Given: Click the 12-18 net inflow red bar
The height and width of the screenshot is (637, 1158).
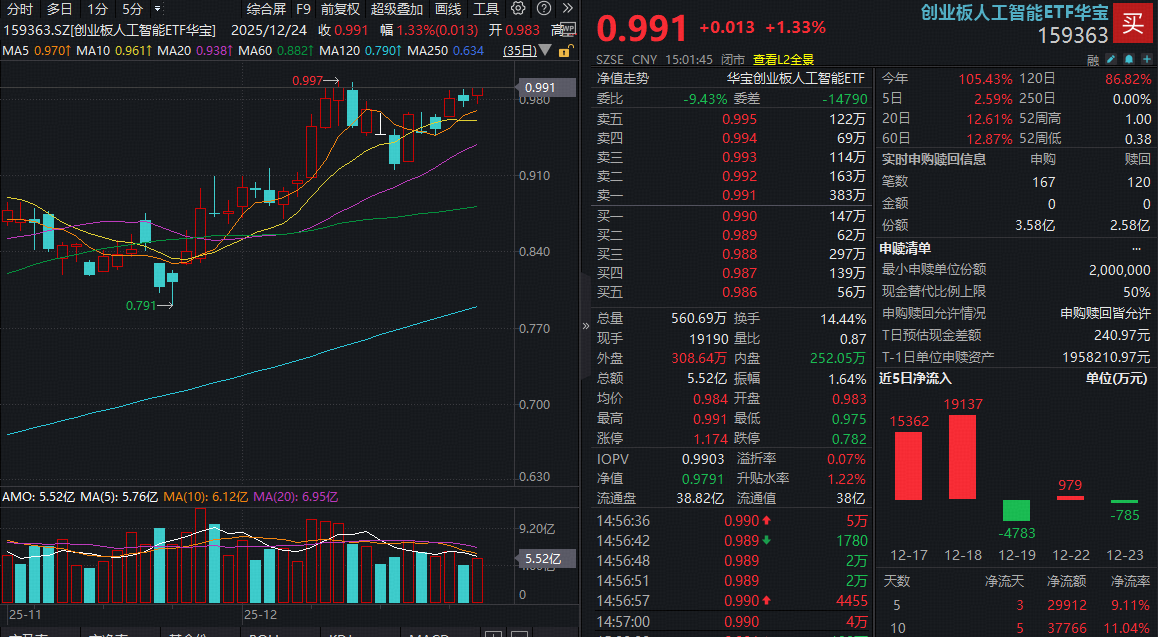Looking at the screenshot, I should (x=961, y=457).
